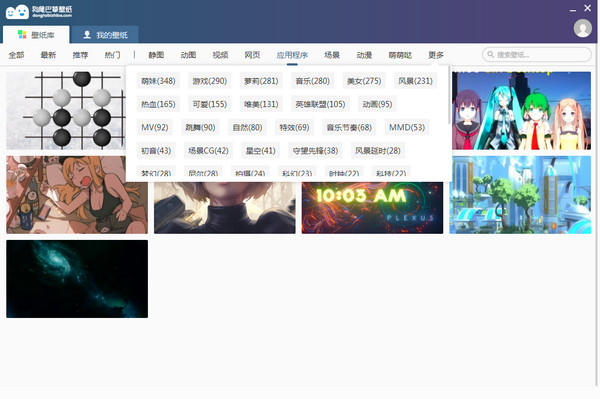Image resolution: width=600 pixels, height=399 pixels.
Task: Focus the 搜索壁纸 search field
Action: coord(536,54)
